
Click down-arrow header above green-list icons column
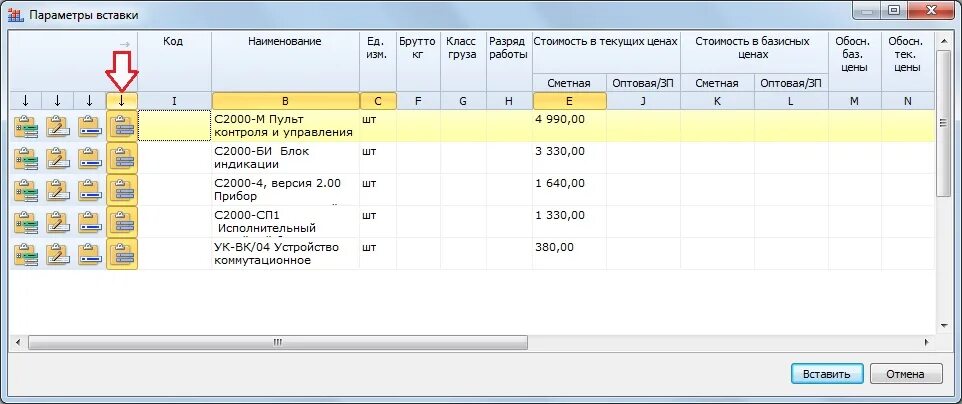point(26,101)
